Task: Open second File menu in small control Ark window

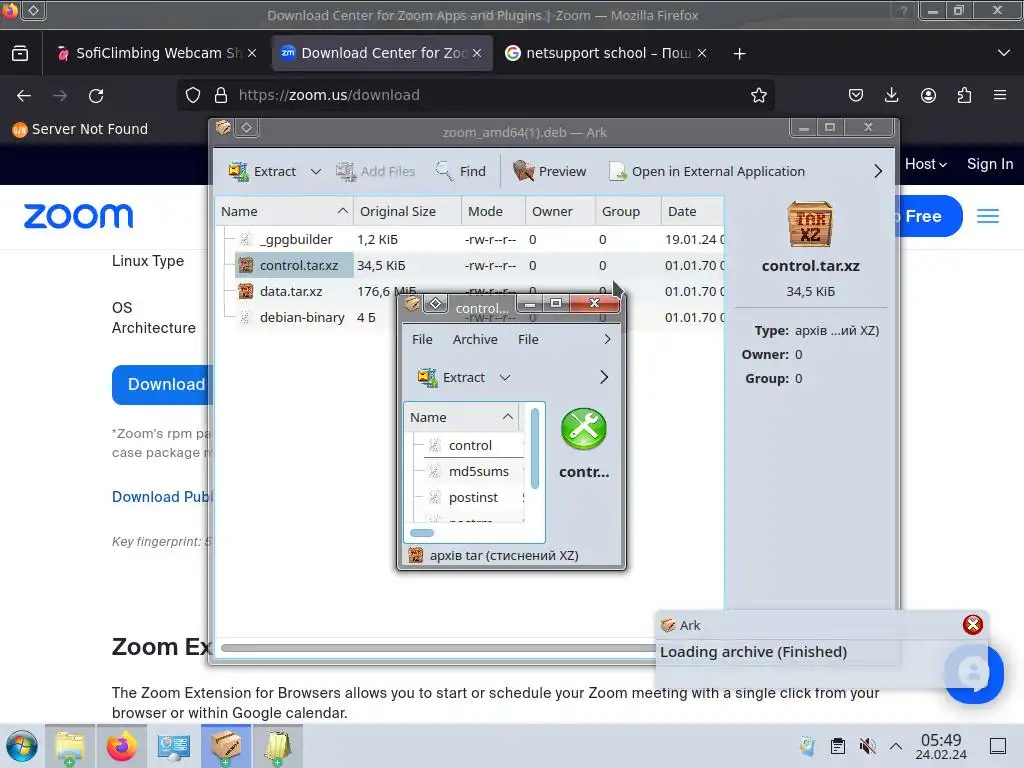Action: coord(528,340)
